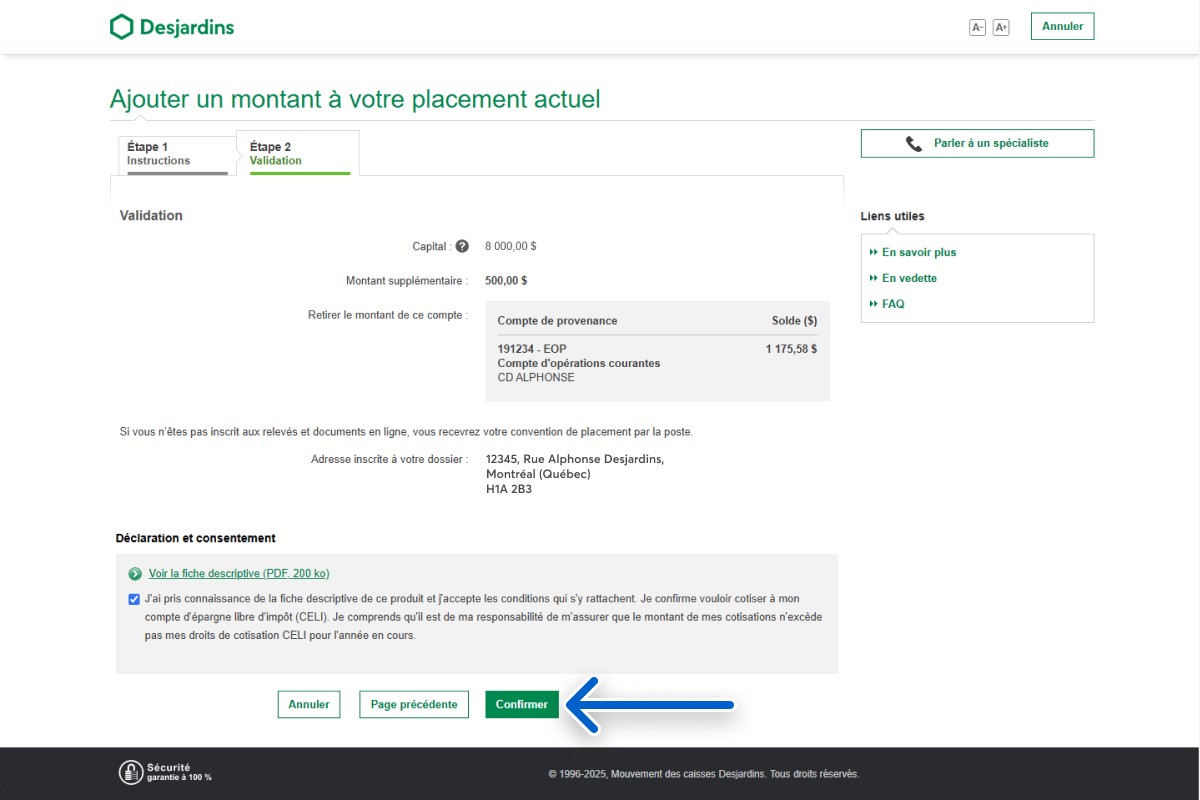The width and height of the screenshot is (1200, 800).
Task: Open Voir la fiche descriptive PDF link
Action: point(239,574)
